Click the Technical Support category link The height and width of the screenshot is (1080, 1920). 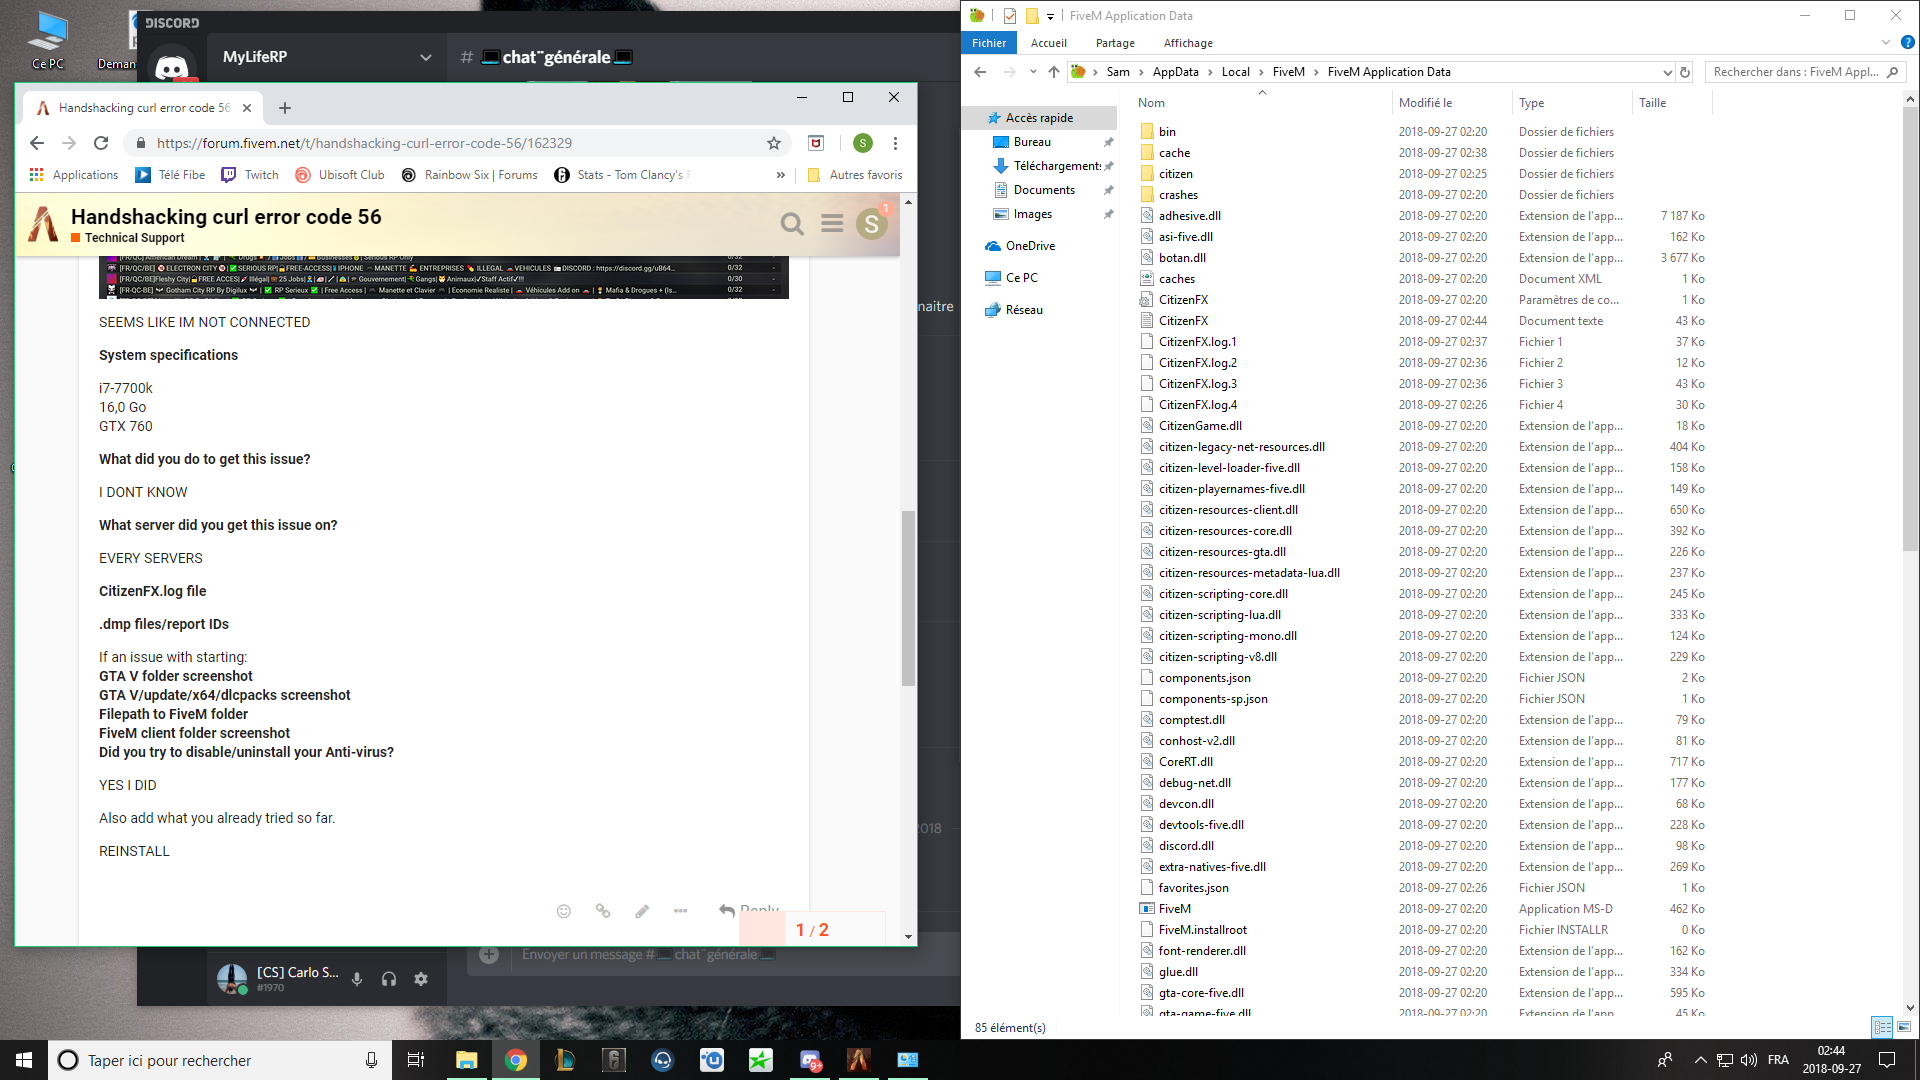(x=134, y=238)
